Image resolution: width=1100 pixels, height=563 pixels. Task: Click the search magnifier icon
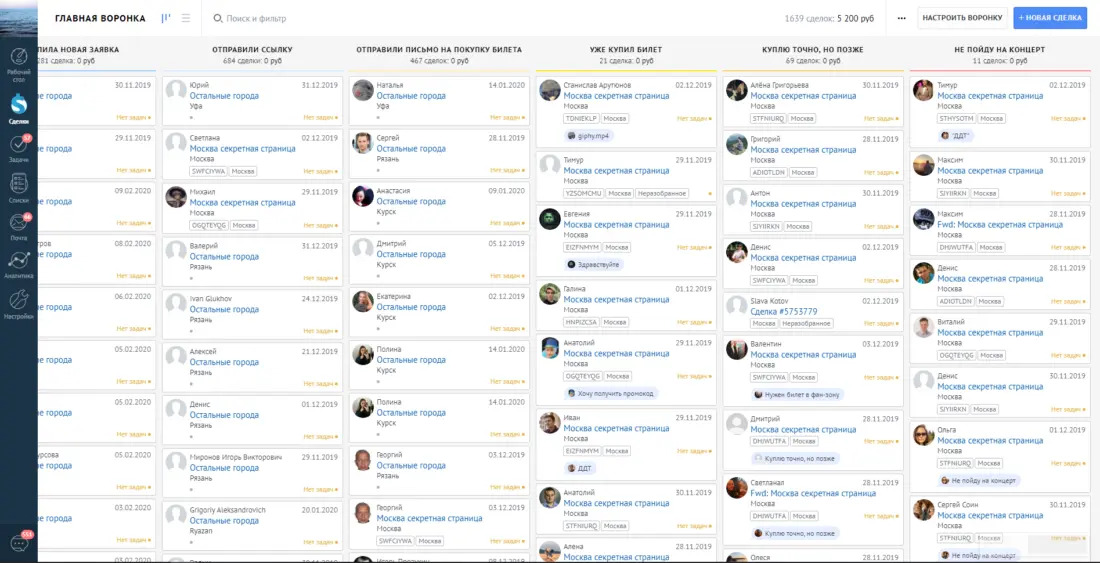[217, 19]
